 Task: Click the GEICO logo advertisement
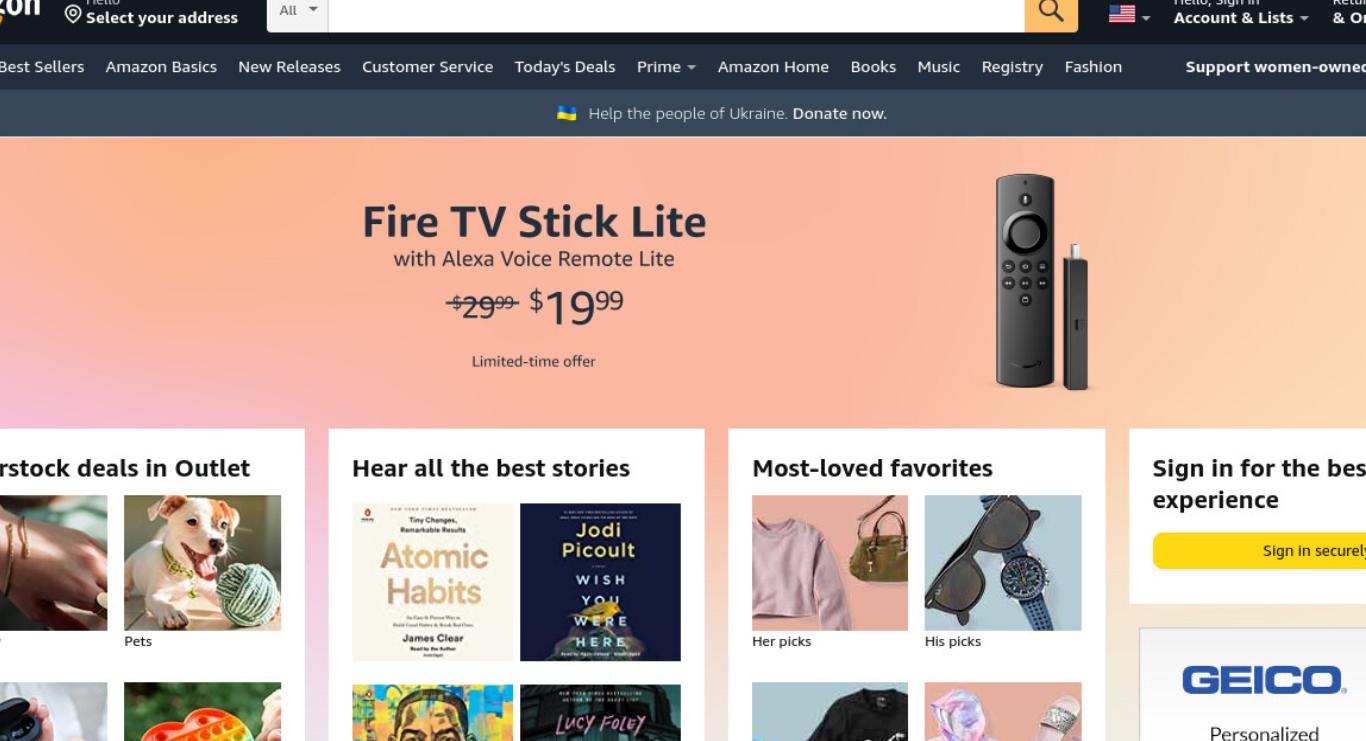[1264, 680]
